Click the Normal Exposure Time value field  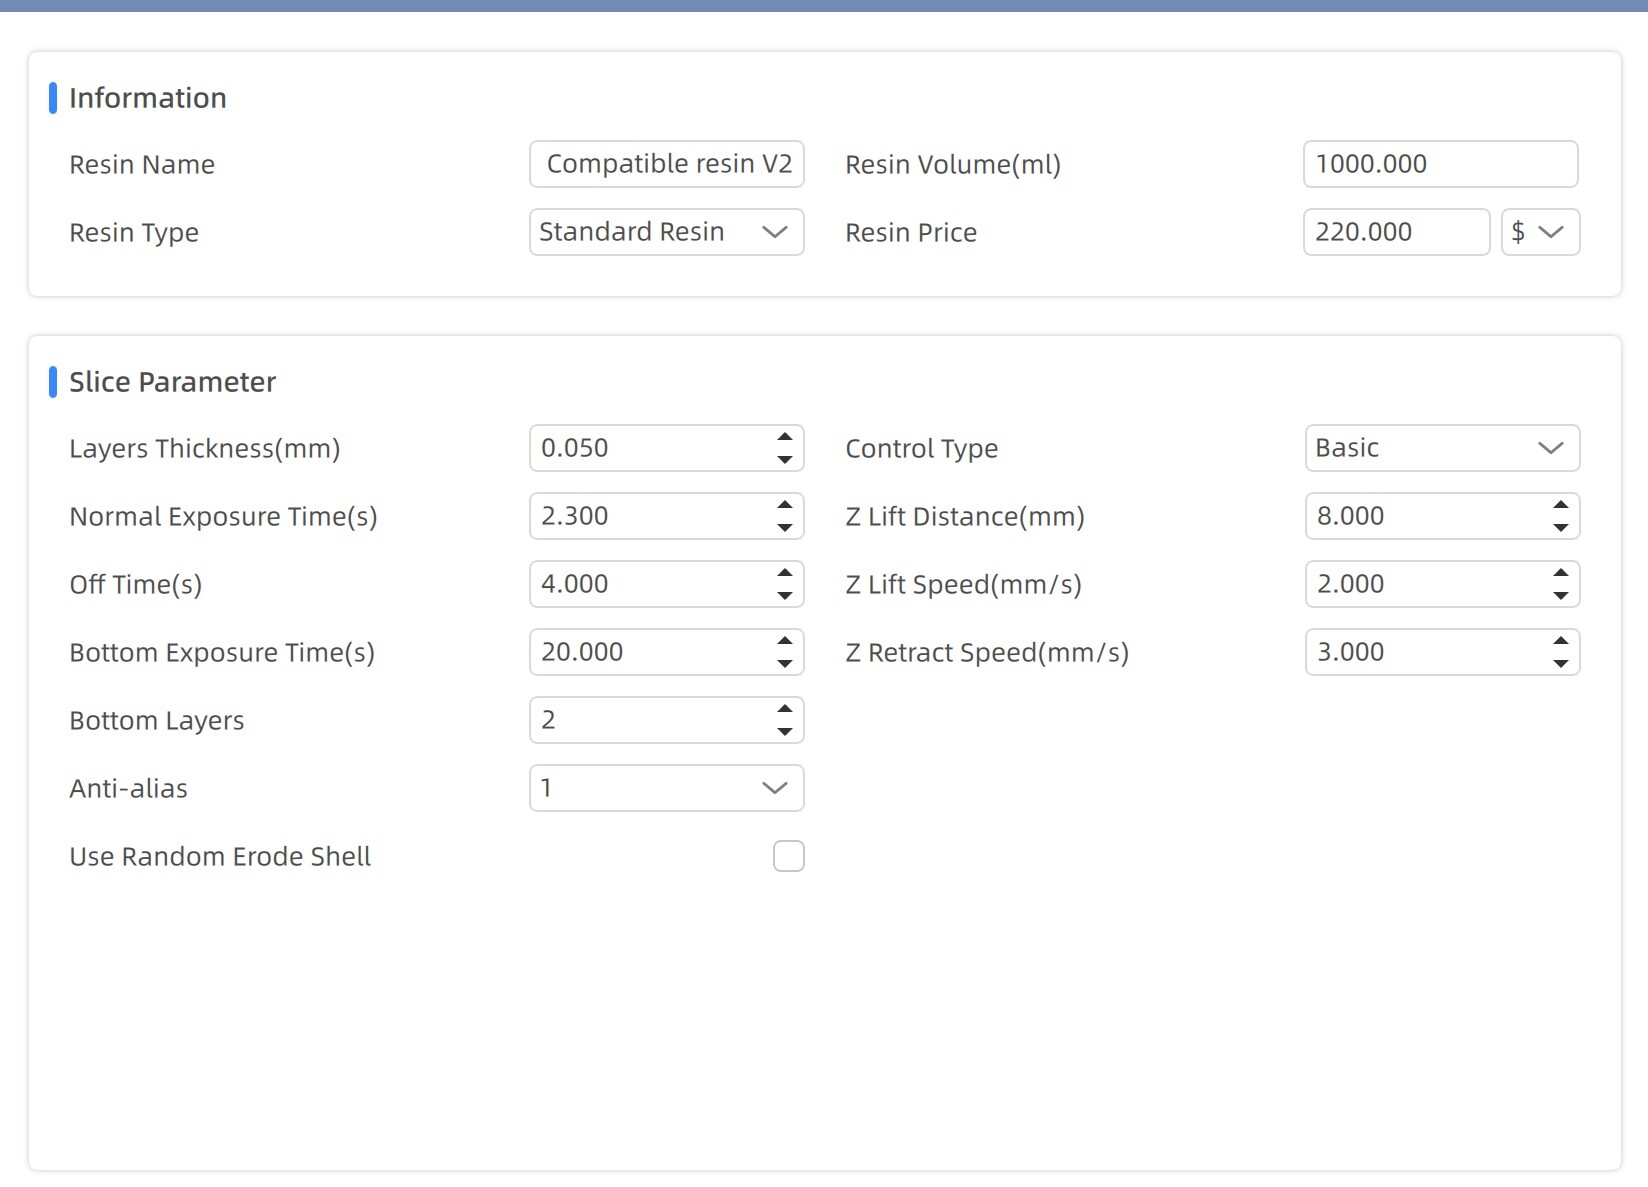652,516
